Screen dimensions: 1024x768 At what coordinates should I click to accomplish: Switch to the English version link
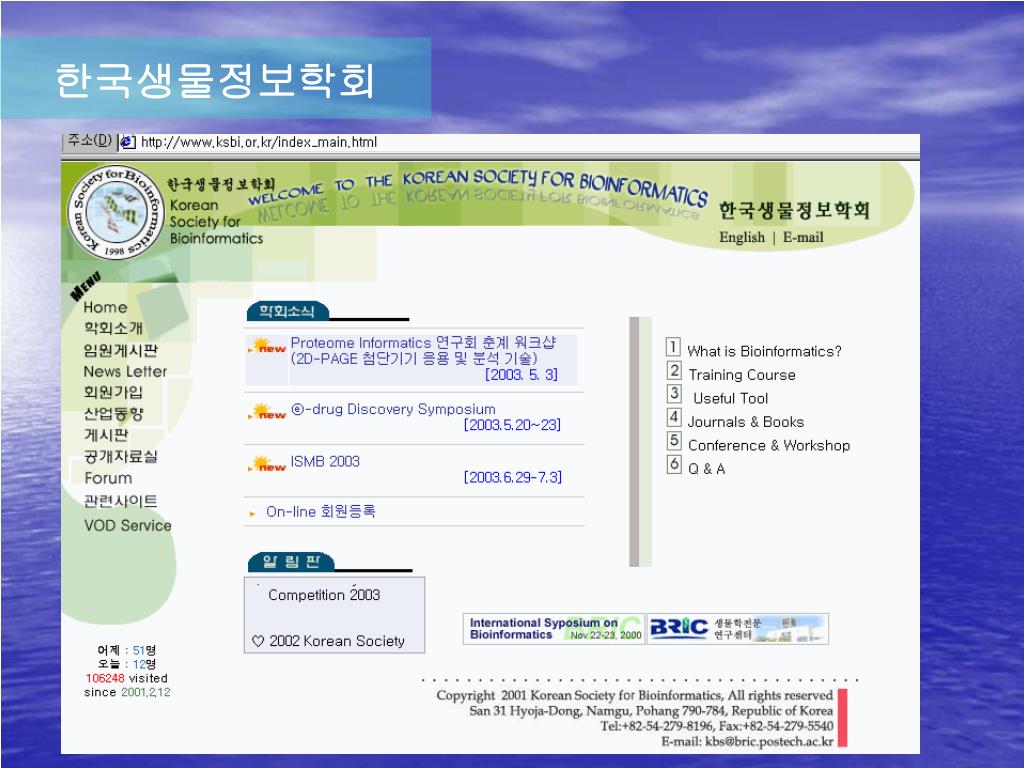pos(742,238)
